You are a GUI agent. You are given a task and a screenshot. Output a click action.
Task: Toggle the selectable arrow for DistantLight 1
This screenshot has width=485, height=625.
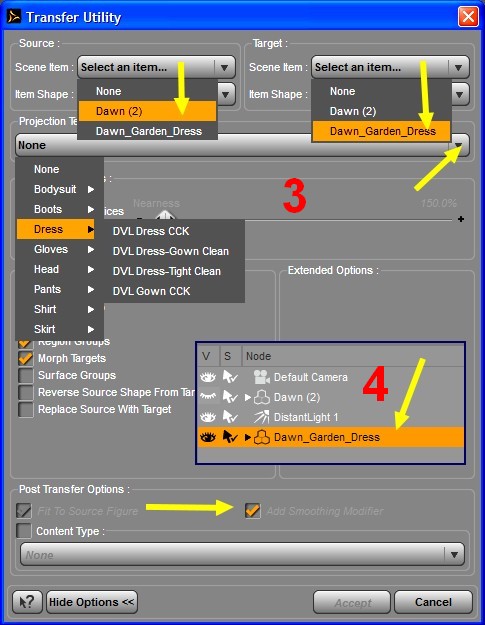click(x=230, y=417)
